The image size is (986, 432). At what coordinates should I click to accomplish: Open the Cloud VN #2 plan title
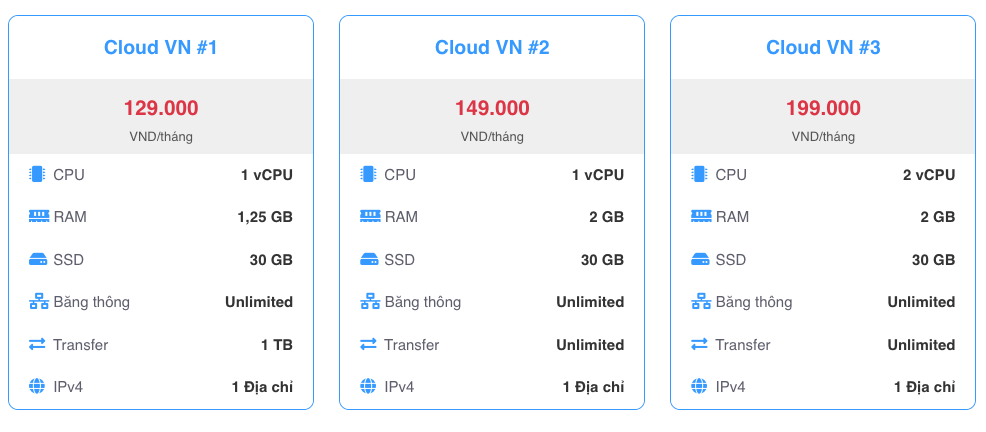point(492,48)
